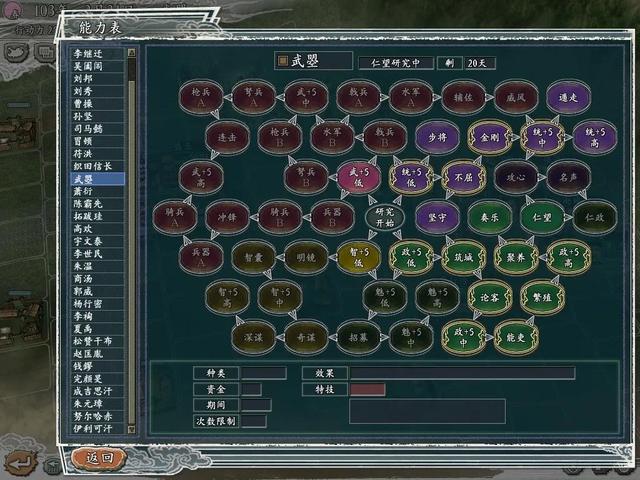Image resolution: width=640 pixels, height=480 pixels.
Task: Choose the 智囊 skill node
Action: click(x=253, y=257)
